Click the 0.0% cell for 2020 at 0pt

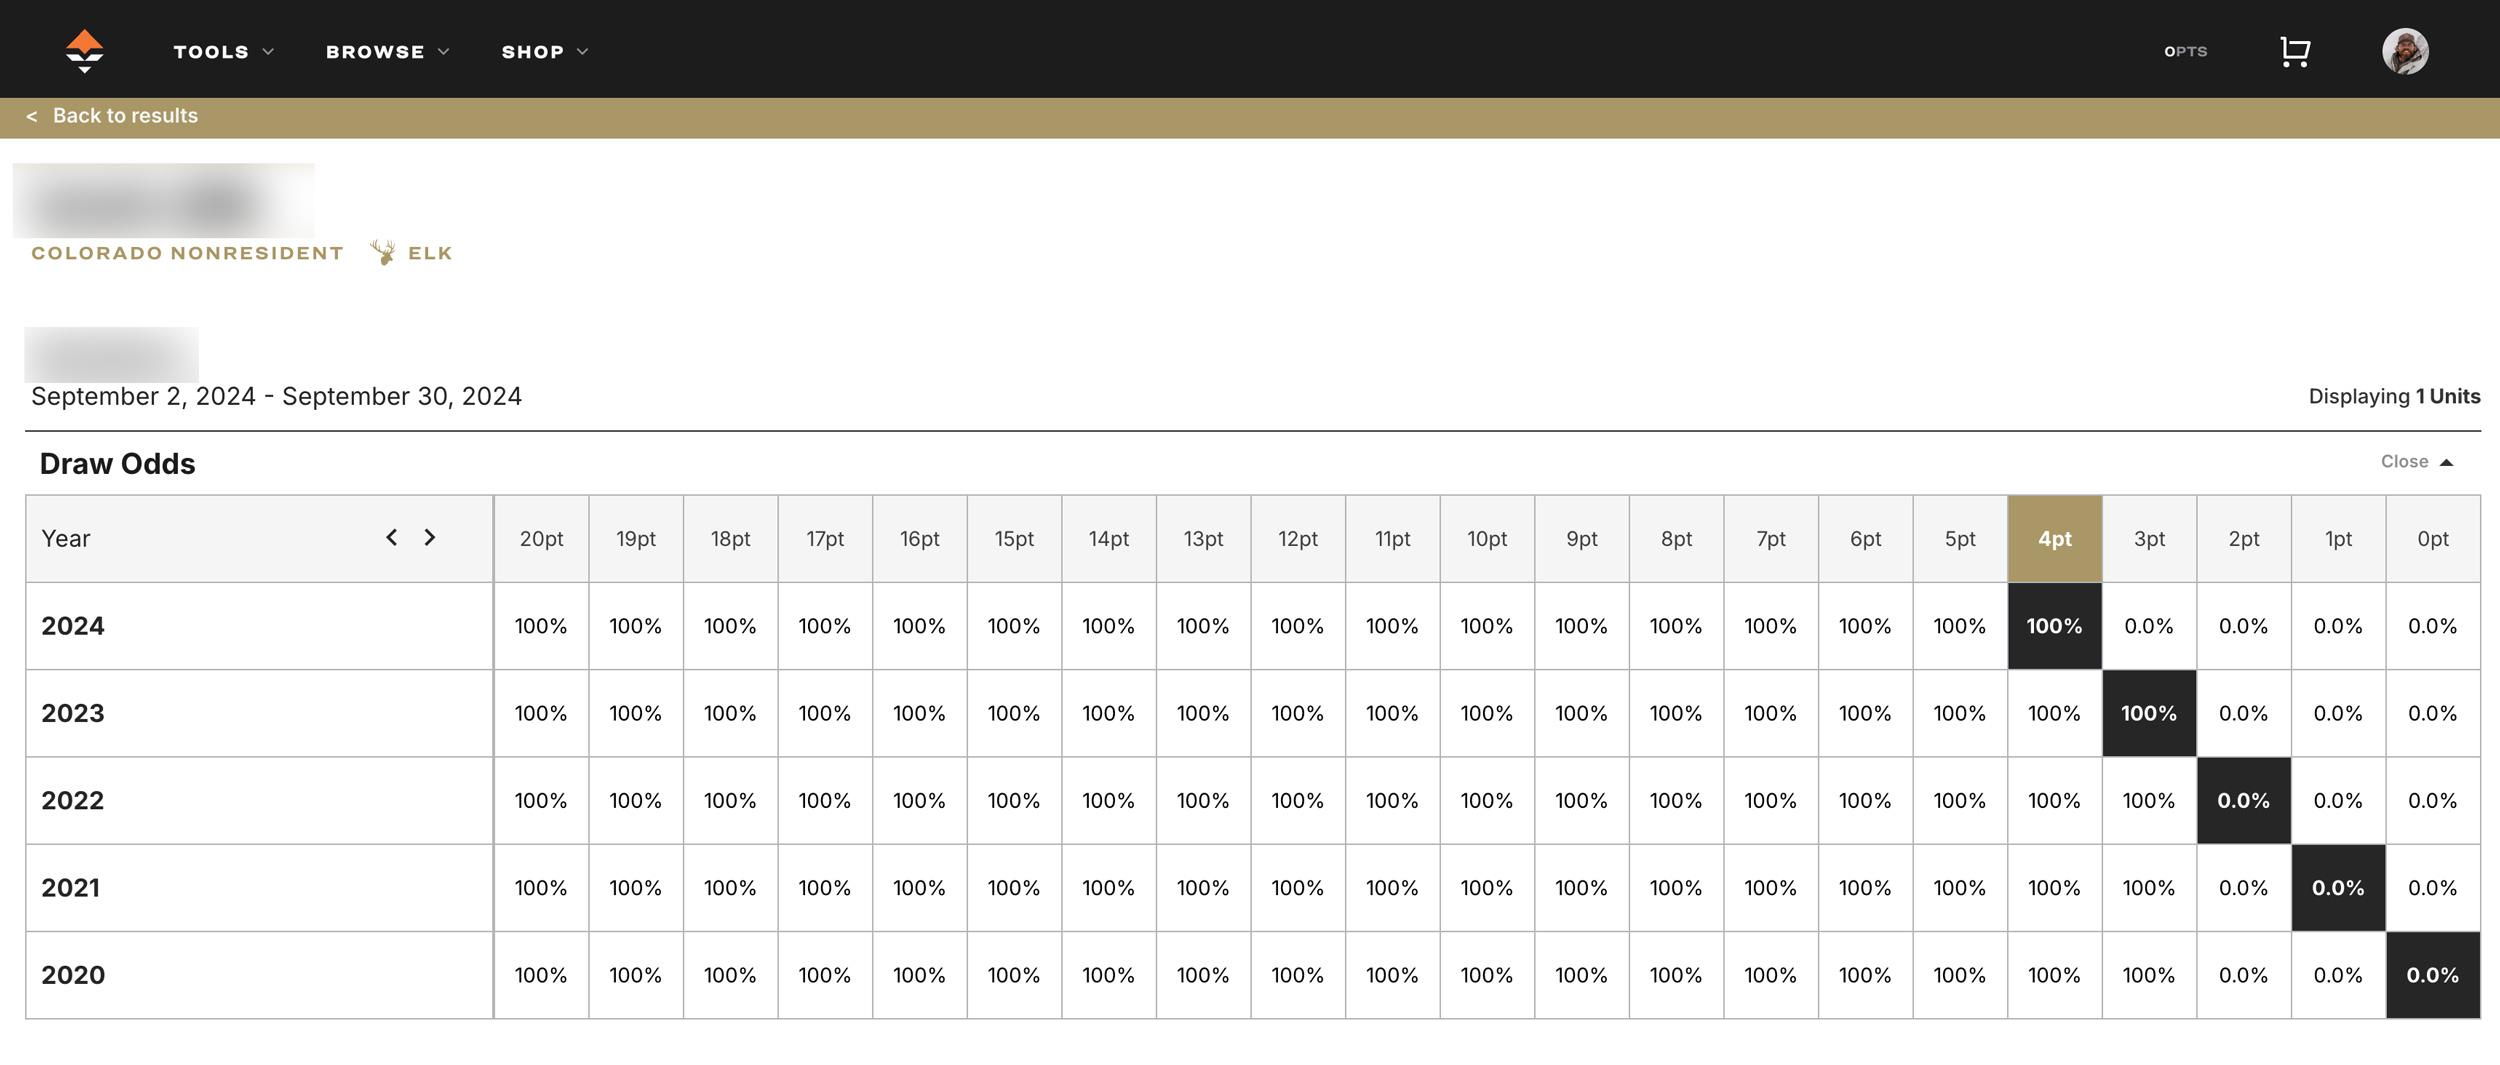click(2433, 974)
